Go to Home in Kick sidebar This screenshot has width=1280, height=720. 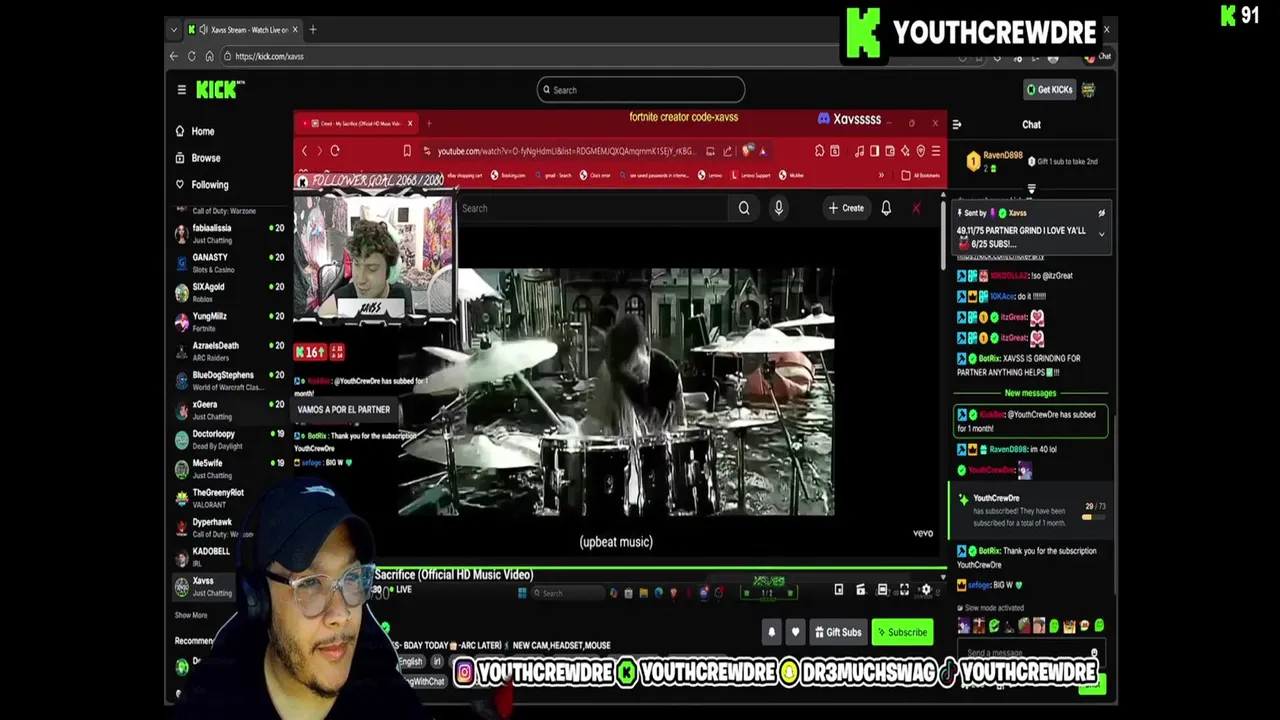(x=194, y=131)
